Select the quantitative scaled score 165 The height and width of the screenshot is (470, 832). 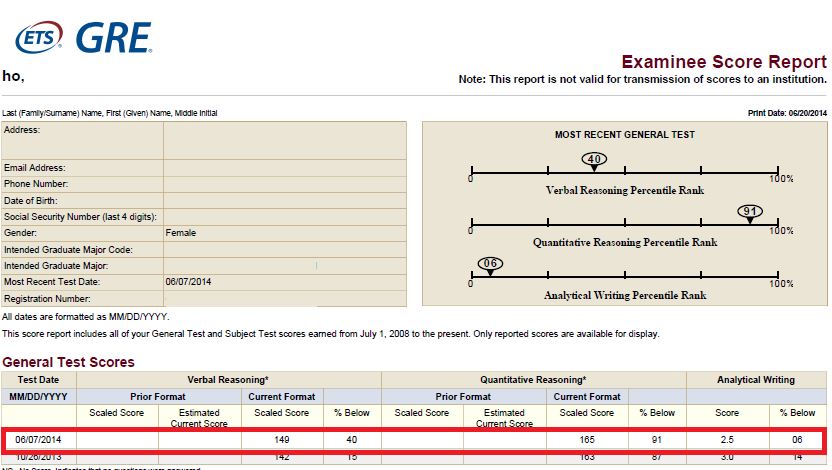(x=587, y=440)
